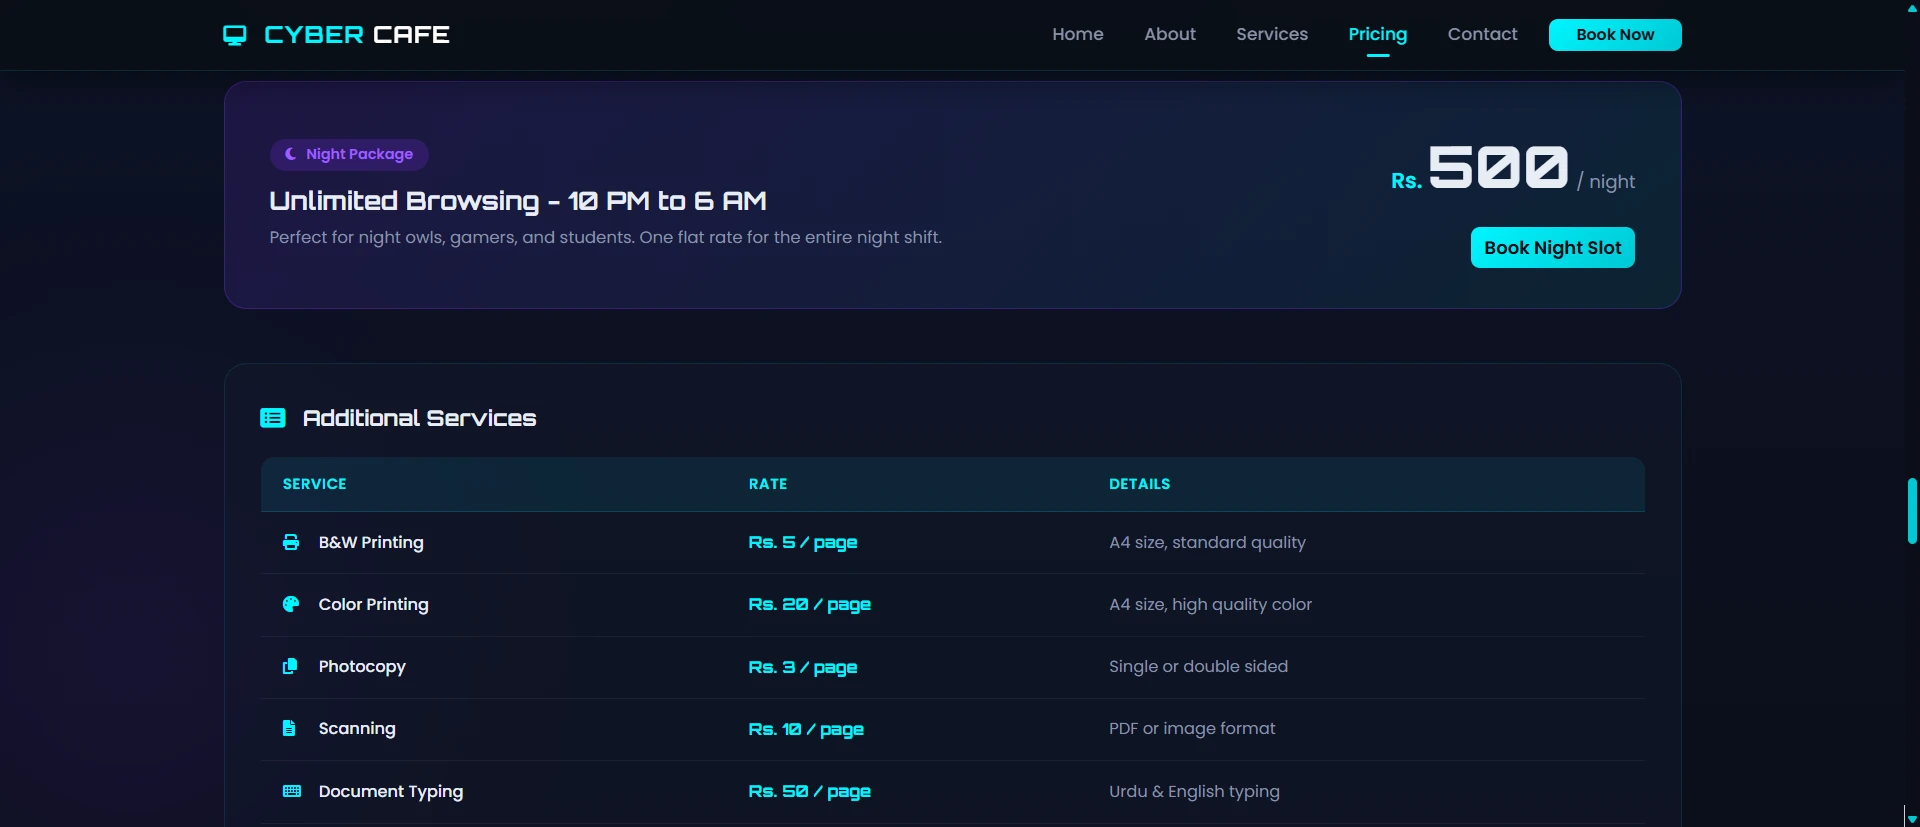Click the Scanning service name
Image resolution: width=1920 pixels, height=827 pixels.
[357, 729]
